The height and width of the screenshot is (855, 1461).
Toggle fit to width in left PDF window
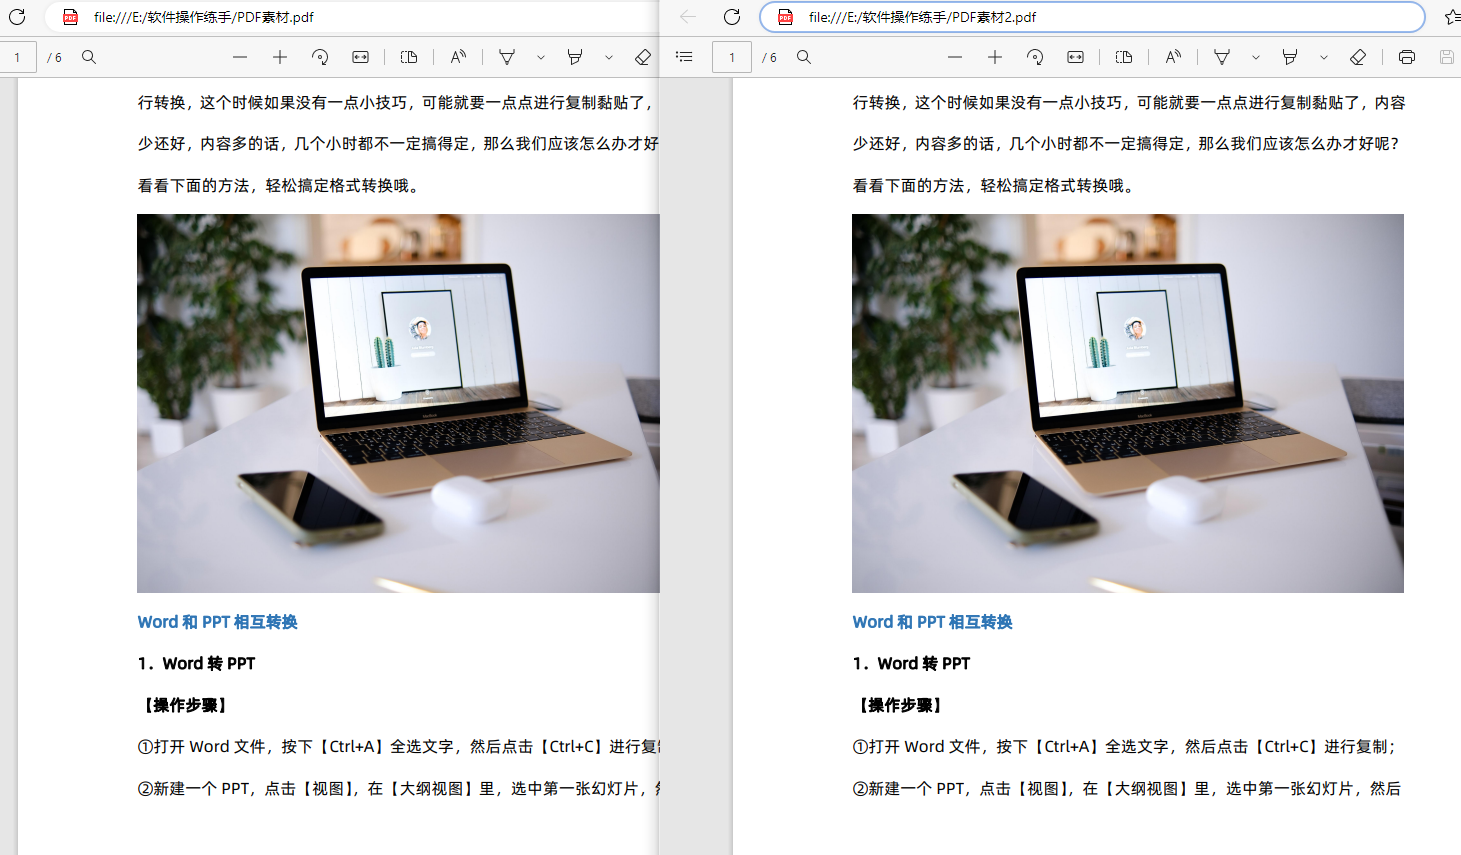point(360,57)
